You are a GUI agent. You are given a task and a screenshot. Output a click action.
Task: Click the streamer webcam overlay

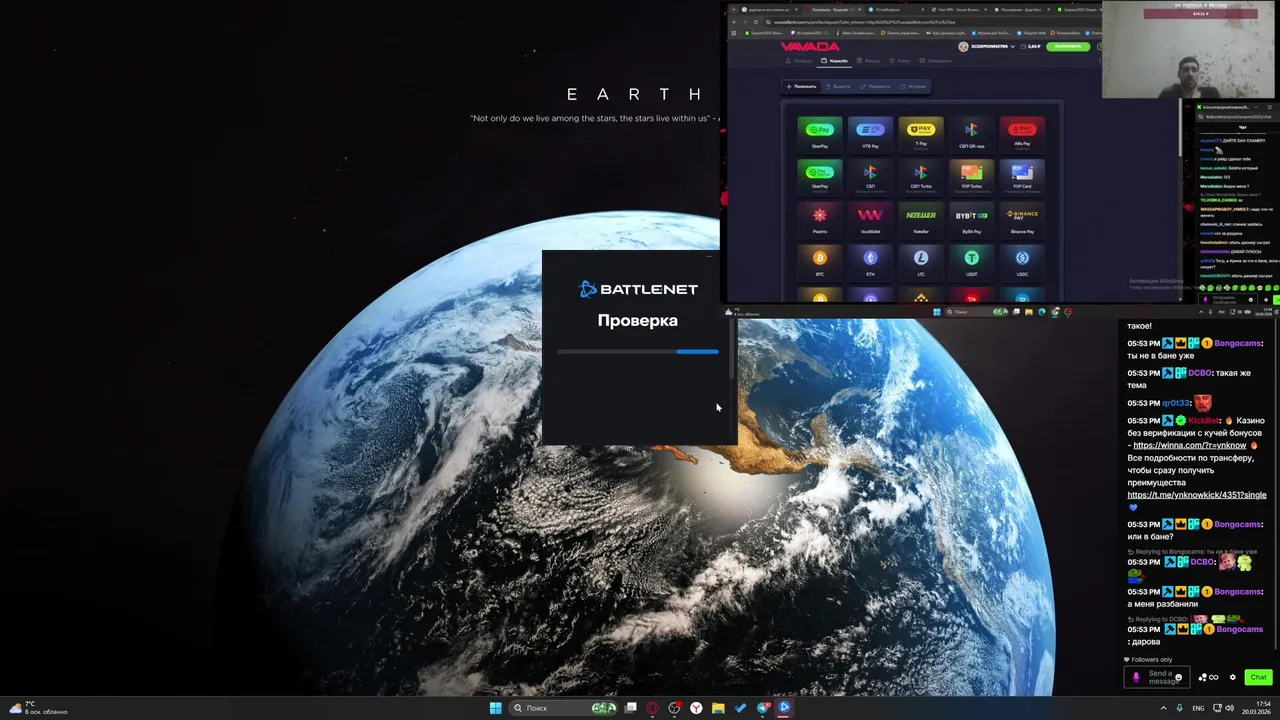(1188, 49)
